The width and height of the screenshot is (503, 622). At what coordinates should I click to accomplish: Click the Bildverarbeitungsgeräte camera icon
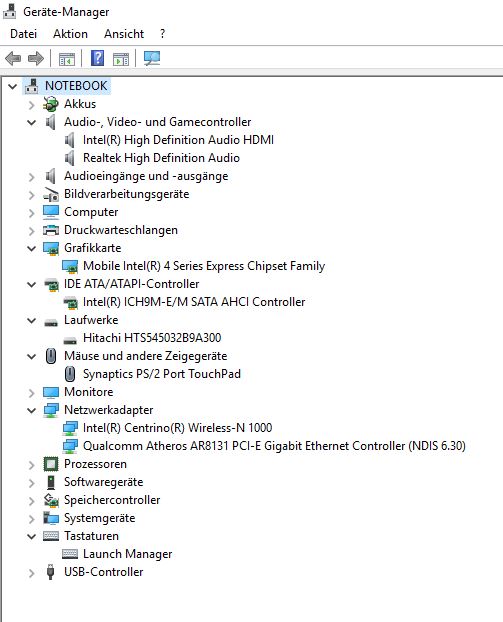[x=51, y=194]
